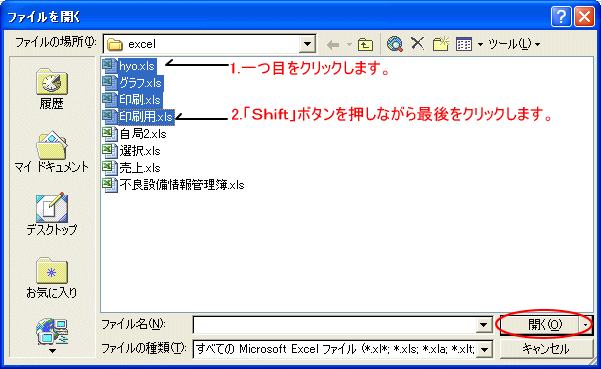Click the Excel icon next to hyo.xls

click(110, 66)
